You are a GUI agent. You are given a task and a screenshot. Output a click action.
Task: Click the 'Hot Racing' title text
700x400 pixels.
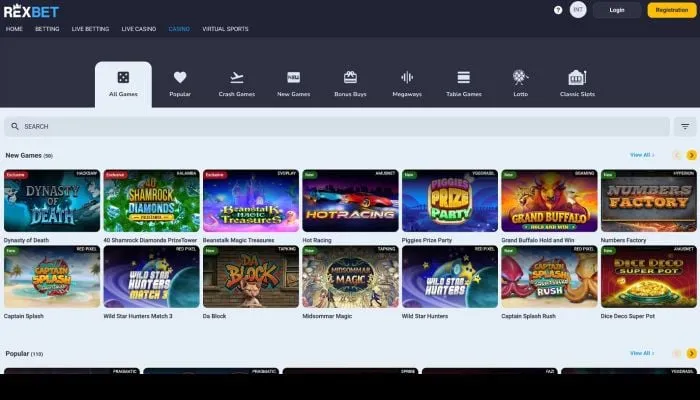[317, 240]
